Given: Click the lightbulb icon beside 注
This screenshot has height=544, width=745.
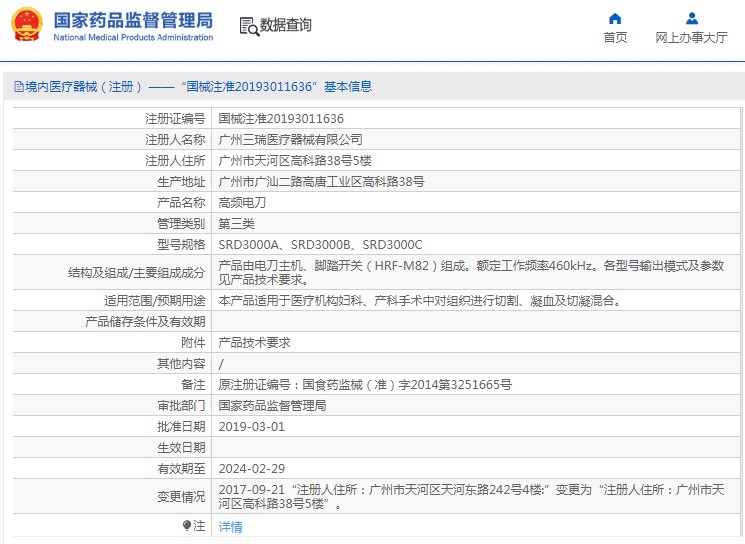Looking at the screenshot, I should click(x=186, y=525).
